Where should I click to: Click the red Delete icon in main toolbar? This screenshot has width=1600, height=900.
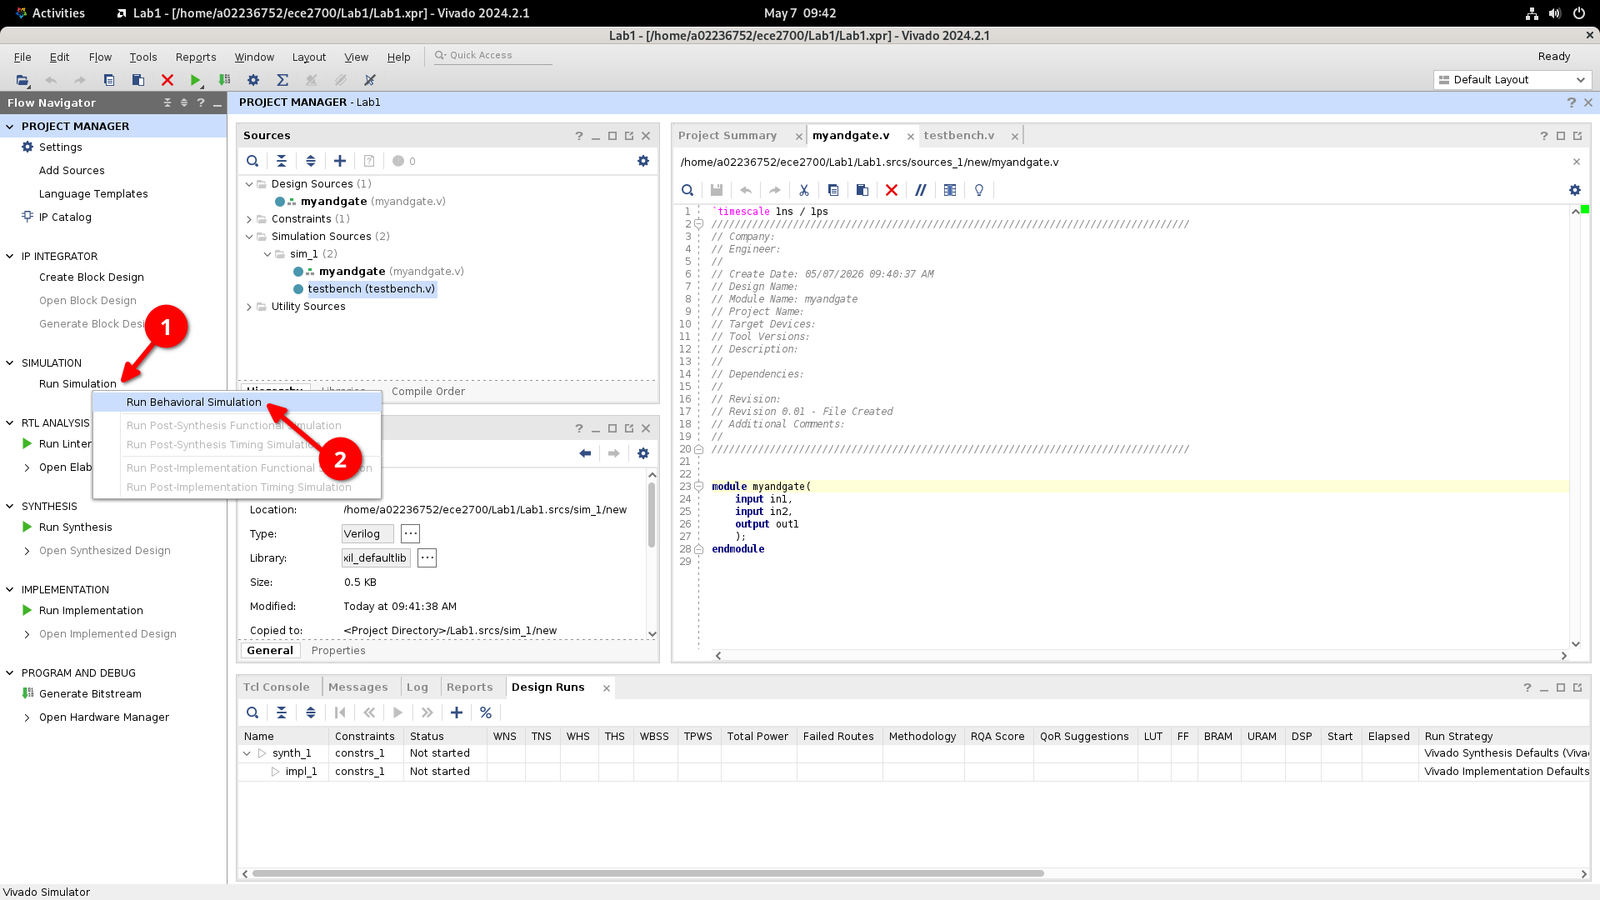[x=167, y=80]
